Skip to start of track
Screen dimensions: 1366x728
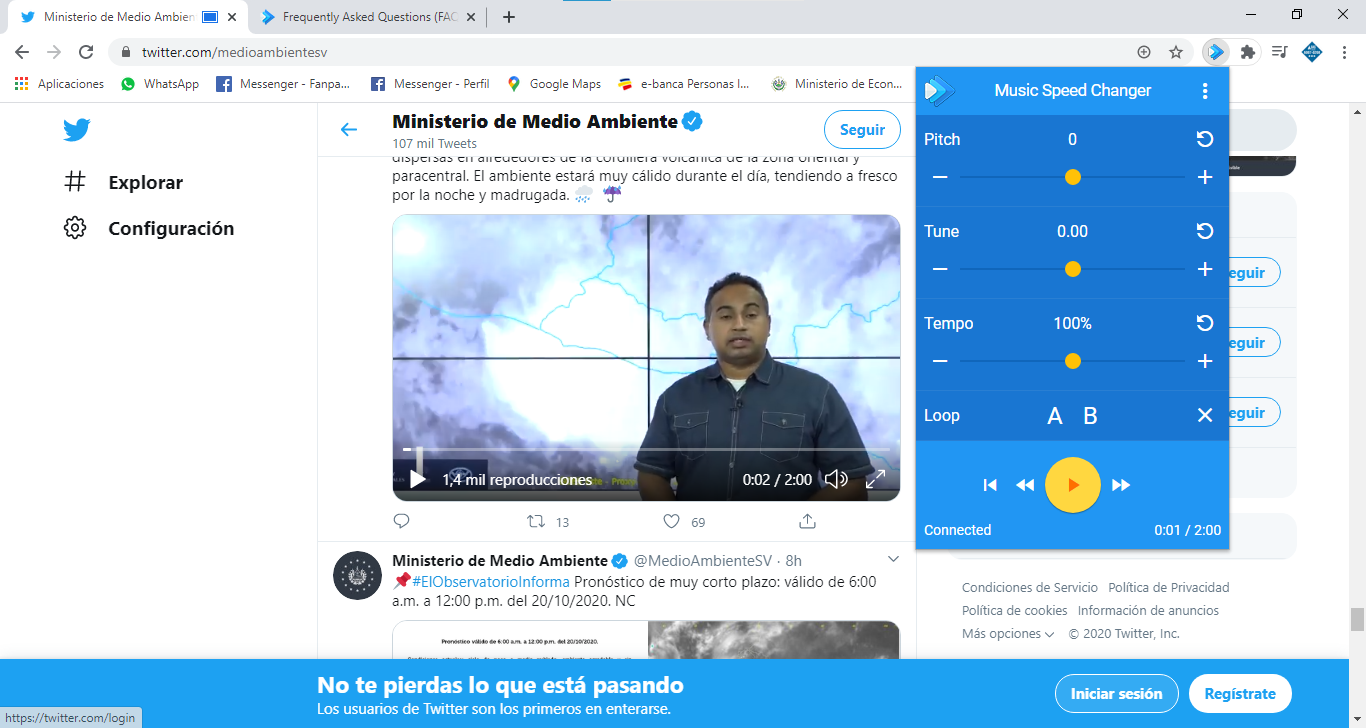pos(990,485)
